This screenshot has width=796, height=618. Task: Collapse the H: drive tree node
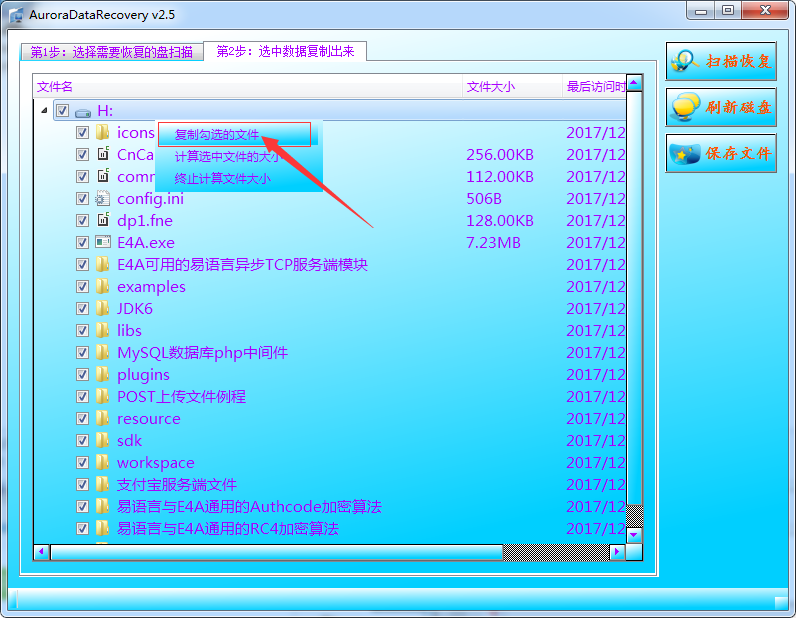click(44, 110)
